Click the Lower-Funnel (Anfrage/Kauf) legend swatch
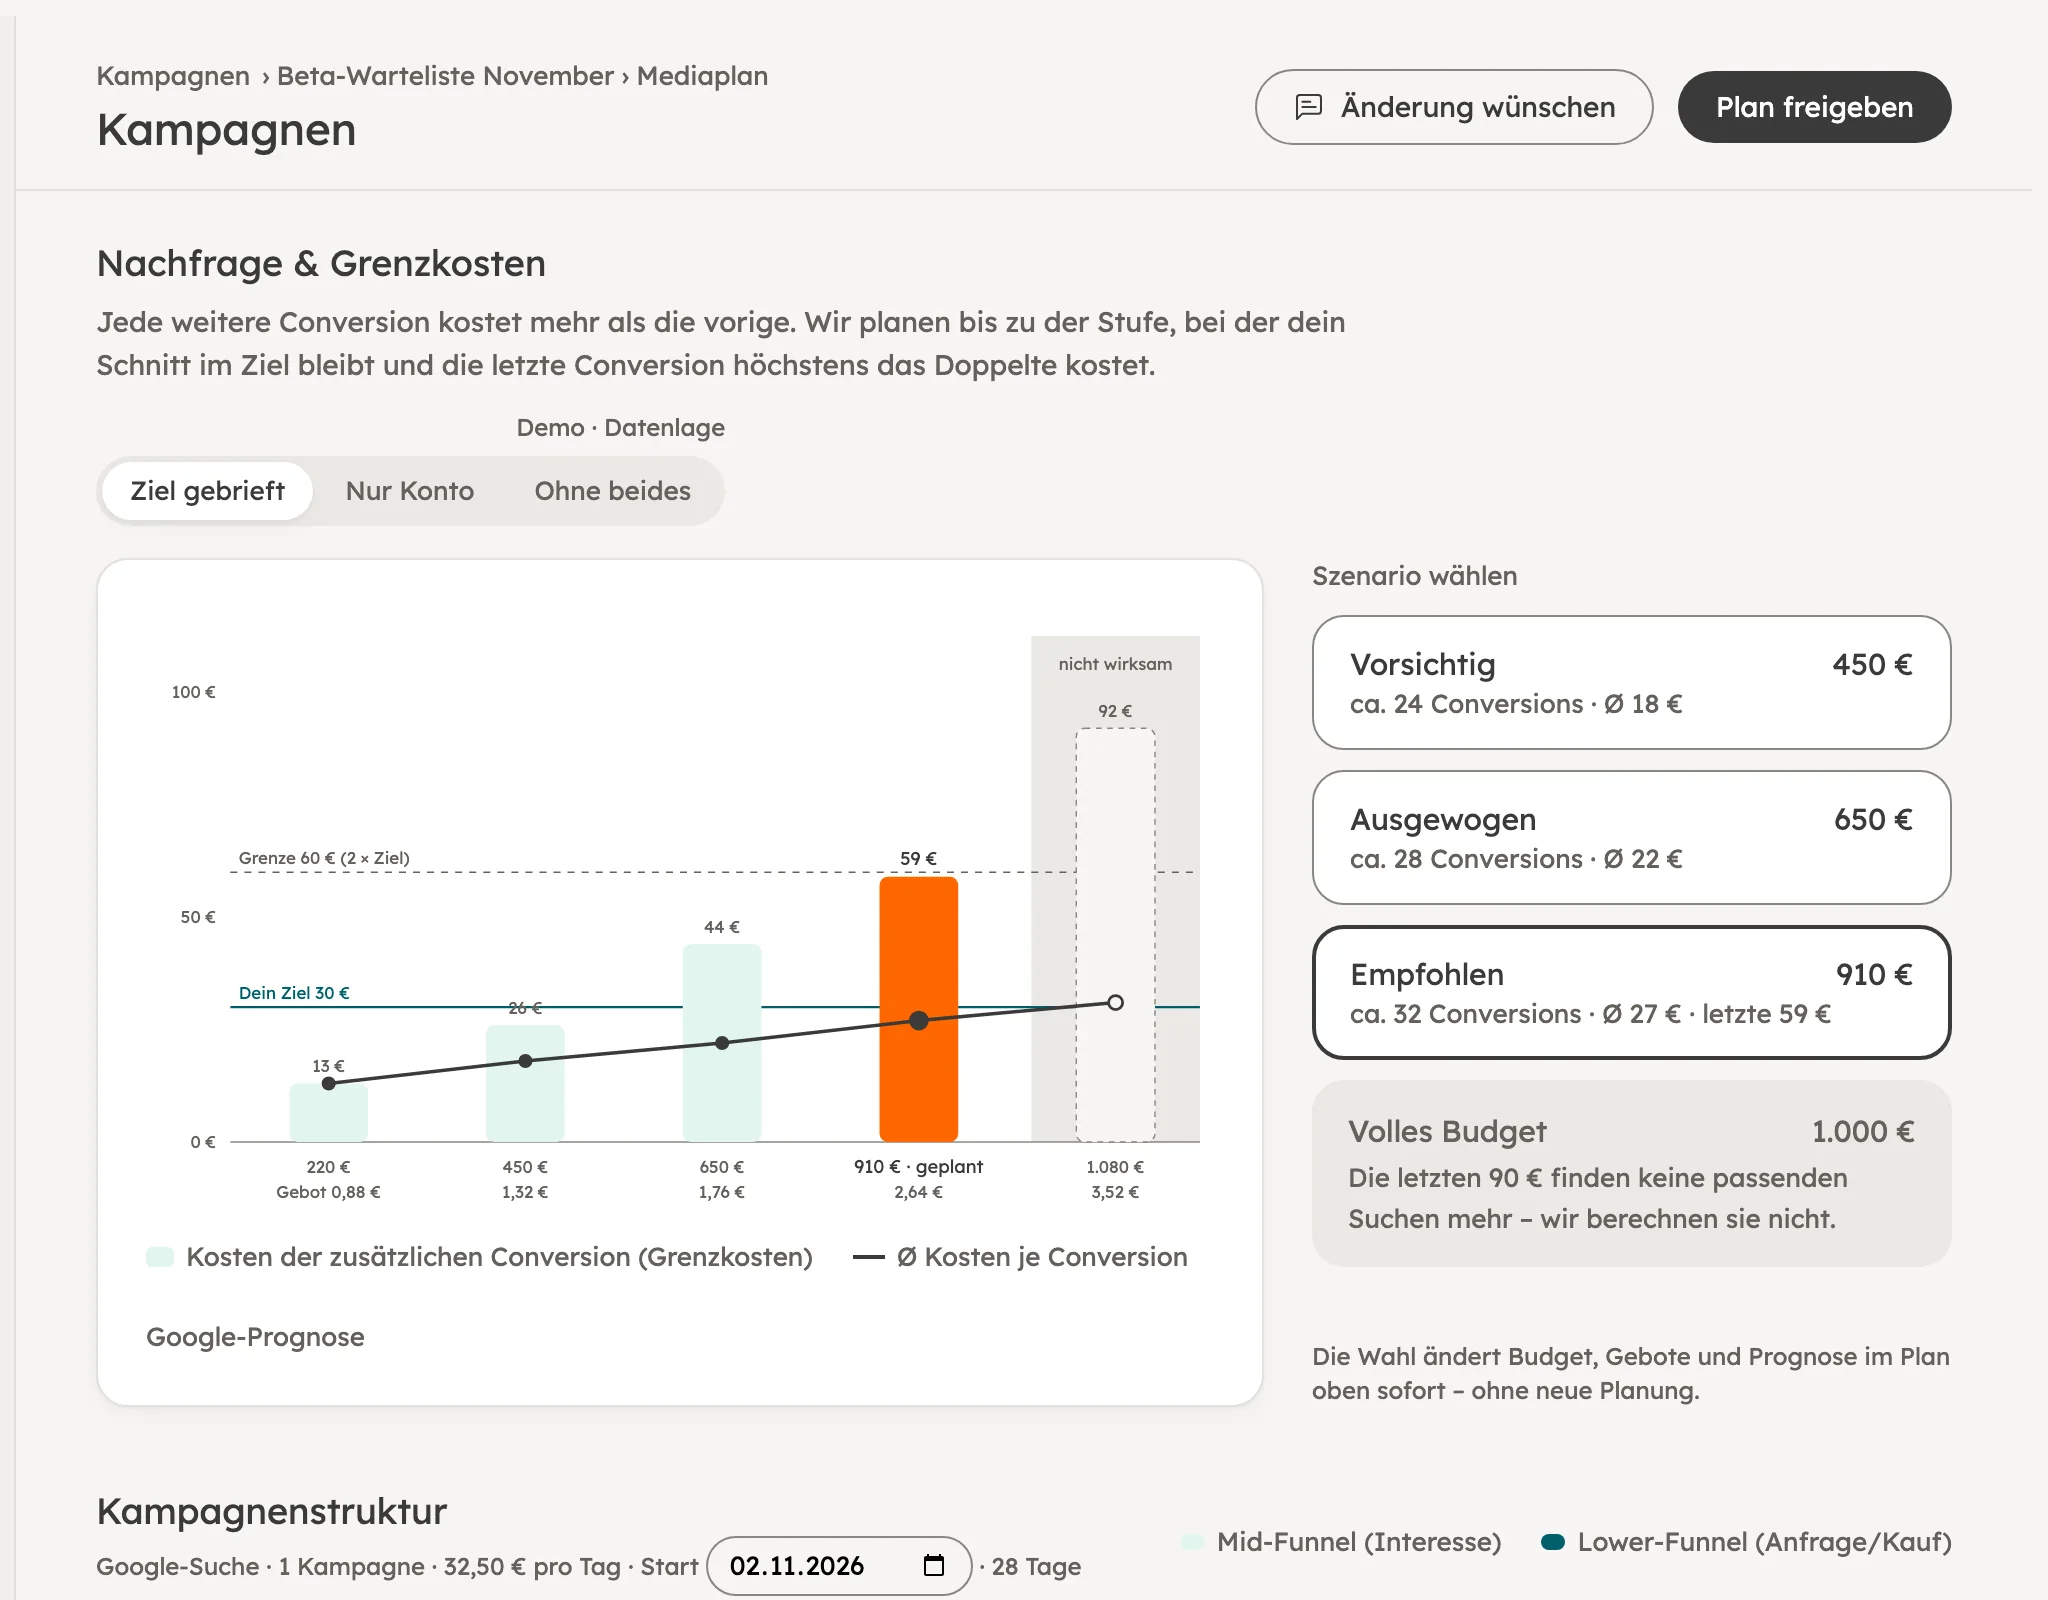 coord(1553,1542)
